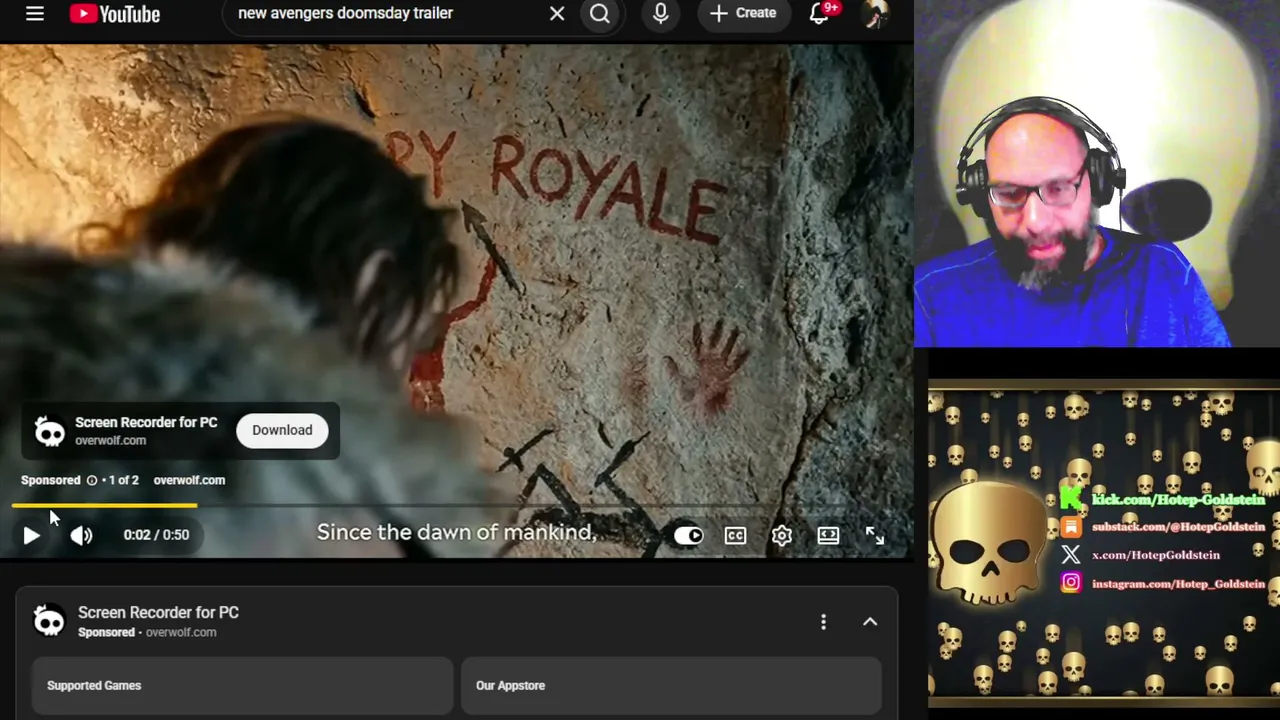Click the substack.com/@HotepGoldstein text
Image resolution: width=1280 pixels, height=720 pixels.
click(x=1178, y=527)
